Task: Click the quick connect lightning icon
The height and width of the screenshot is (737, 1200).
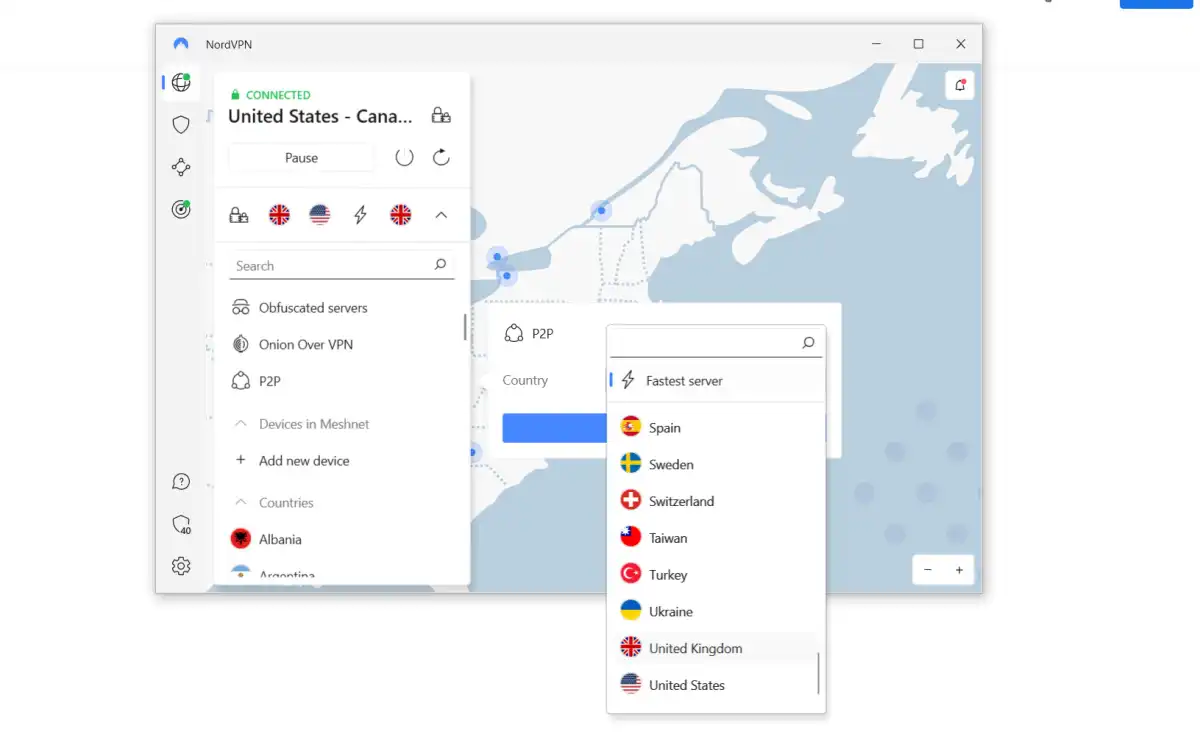Action: tap(360, 215)
